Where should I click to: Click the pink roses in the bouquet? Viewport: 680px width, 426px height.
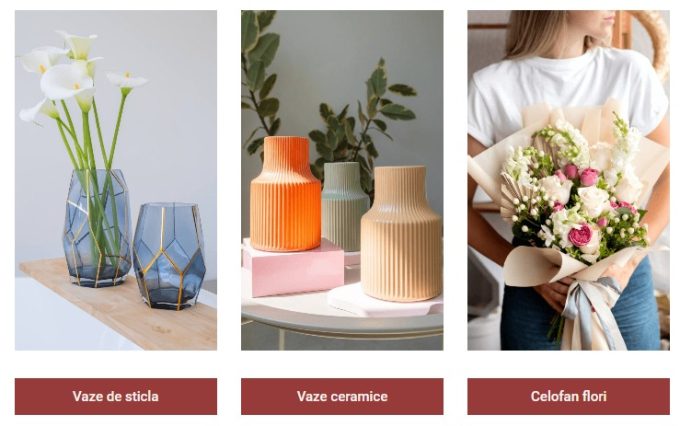point(580,236)
